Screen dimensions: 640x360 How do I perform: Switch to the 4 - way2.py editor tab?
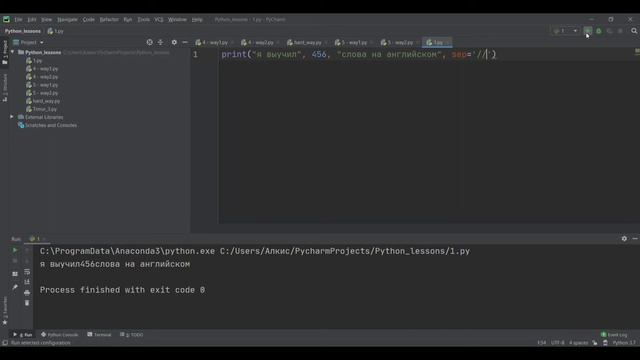click(260, 42)
